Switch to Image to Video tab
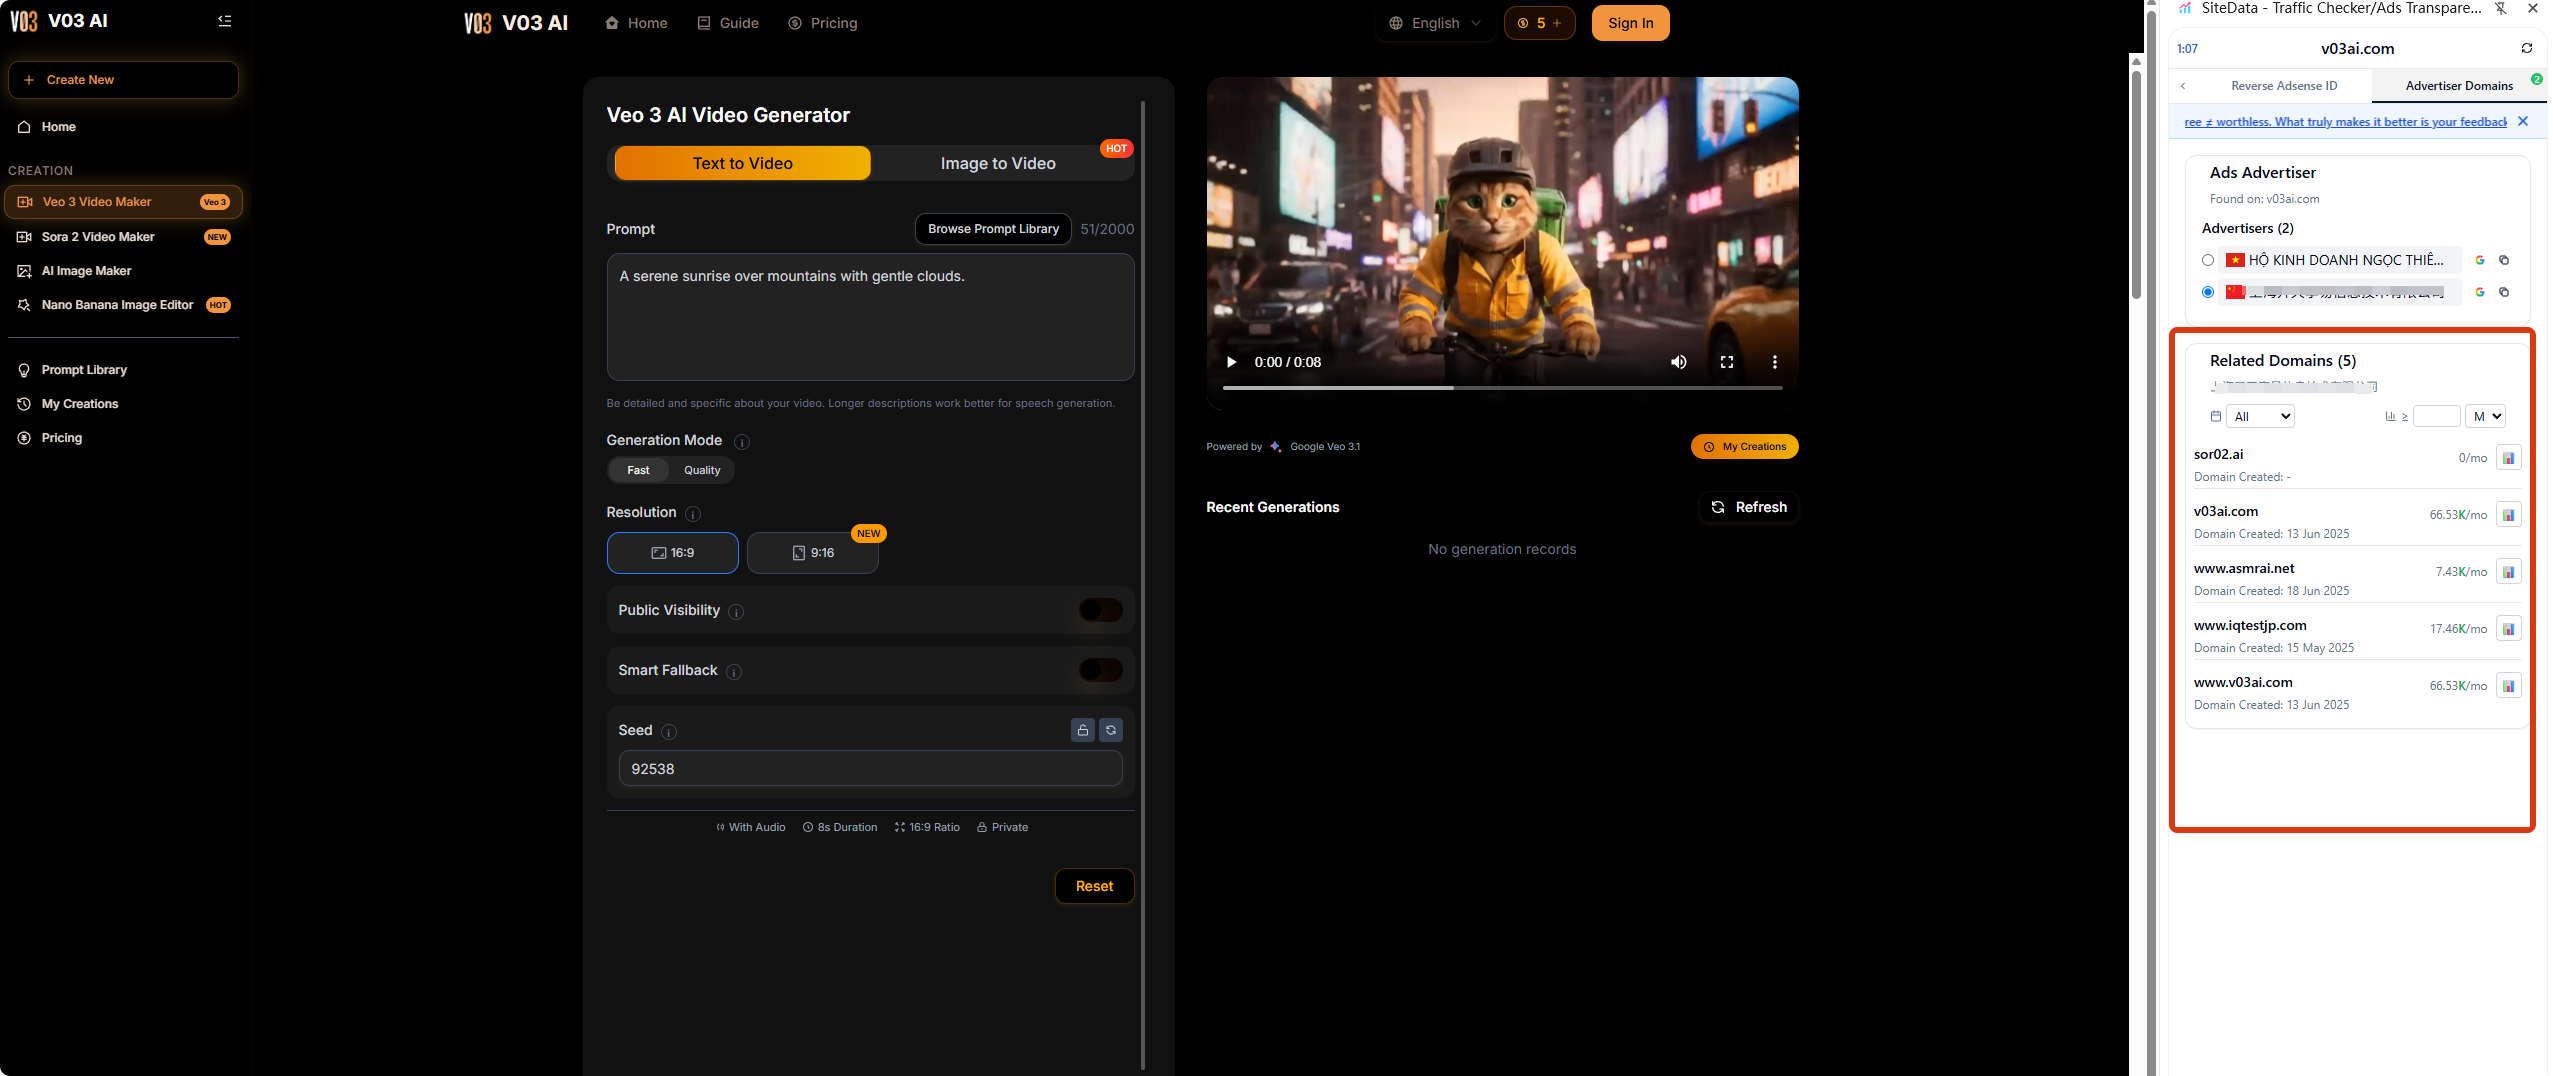 (997, 163)
